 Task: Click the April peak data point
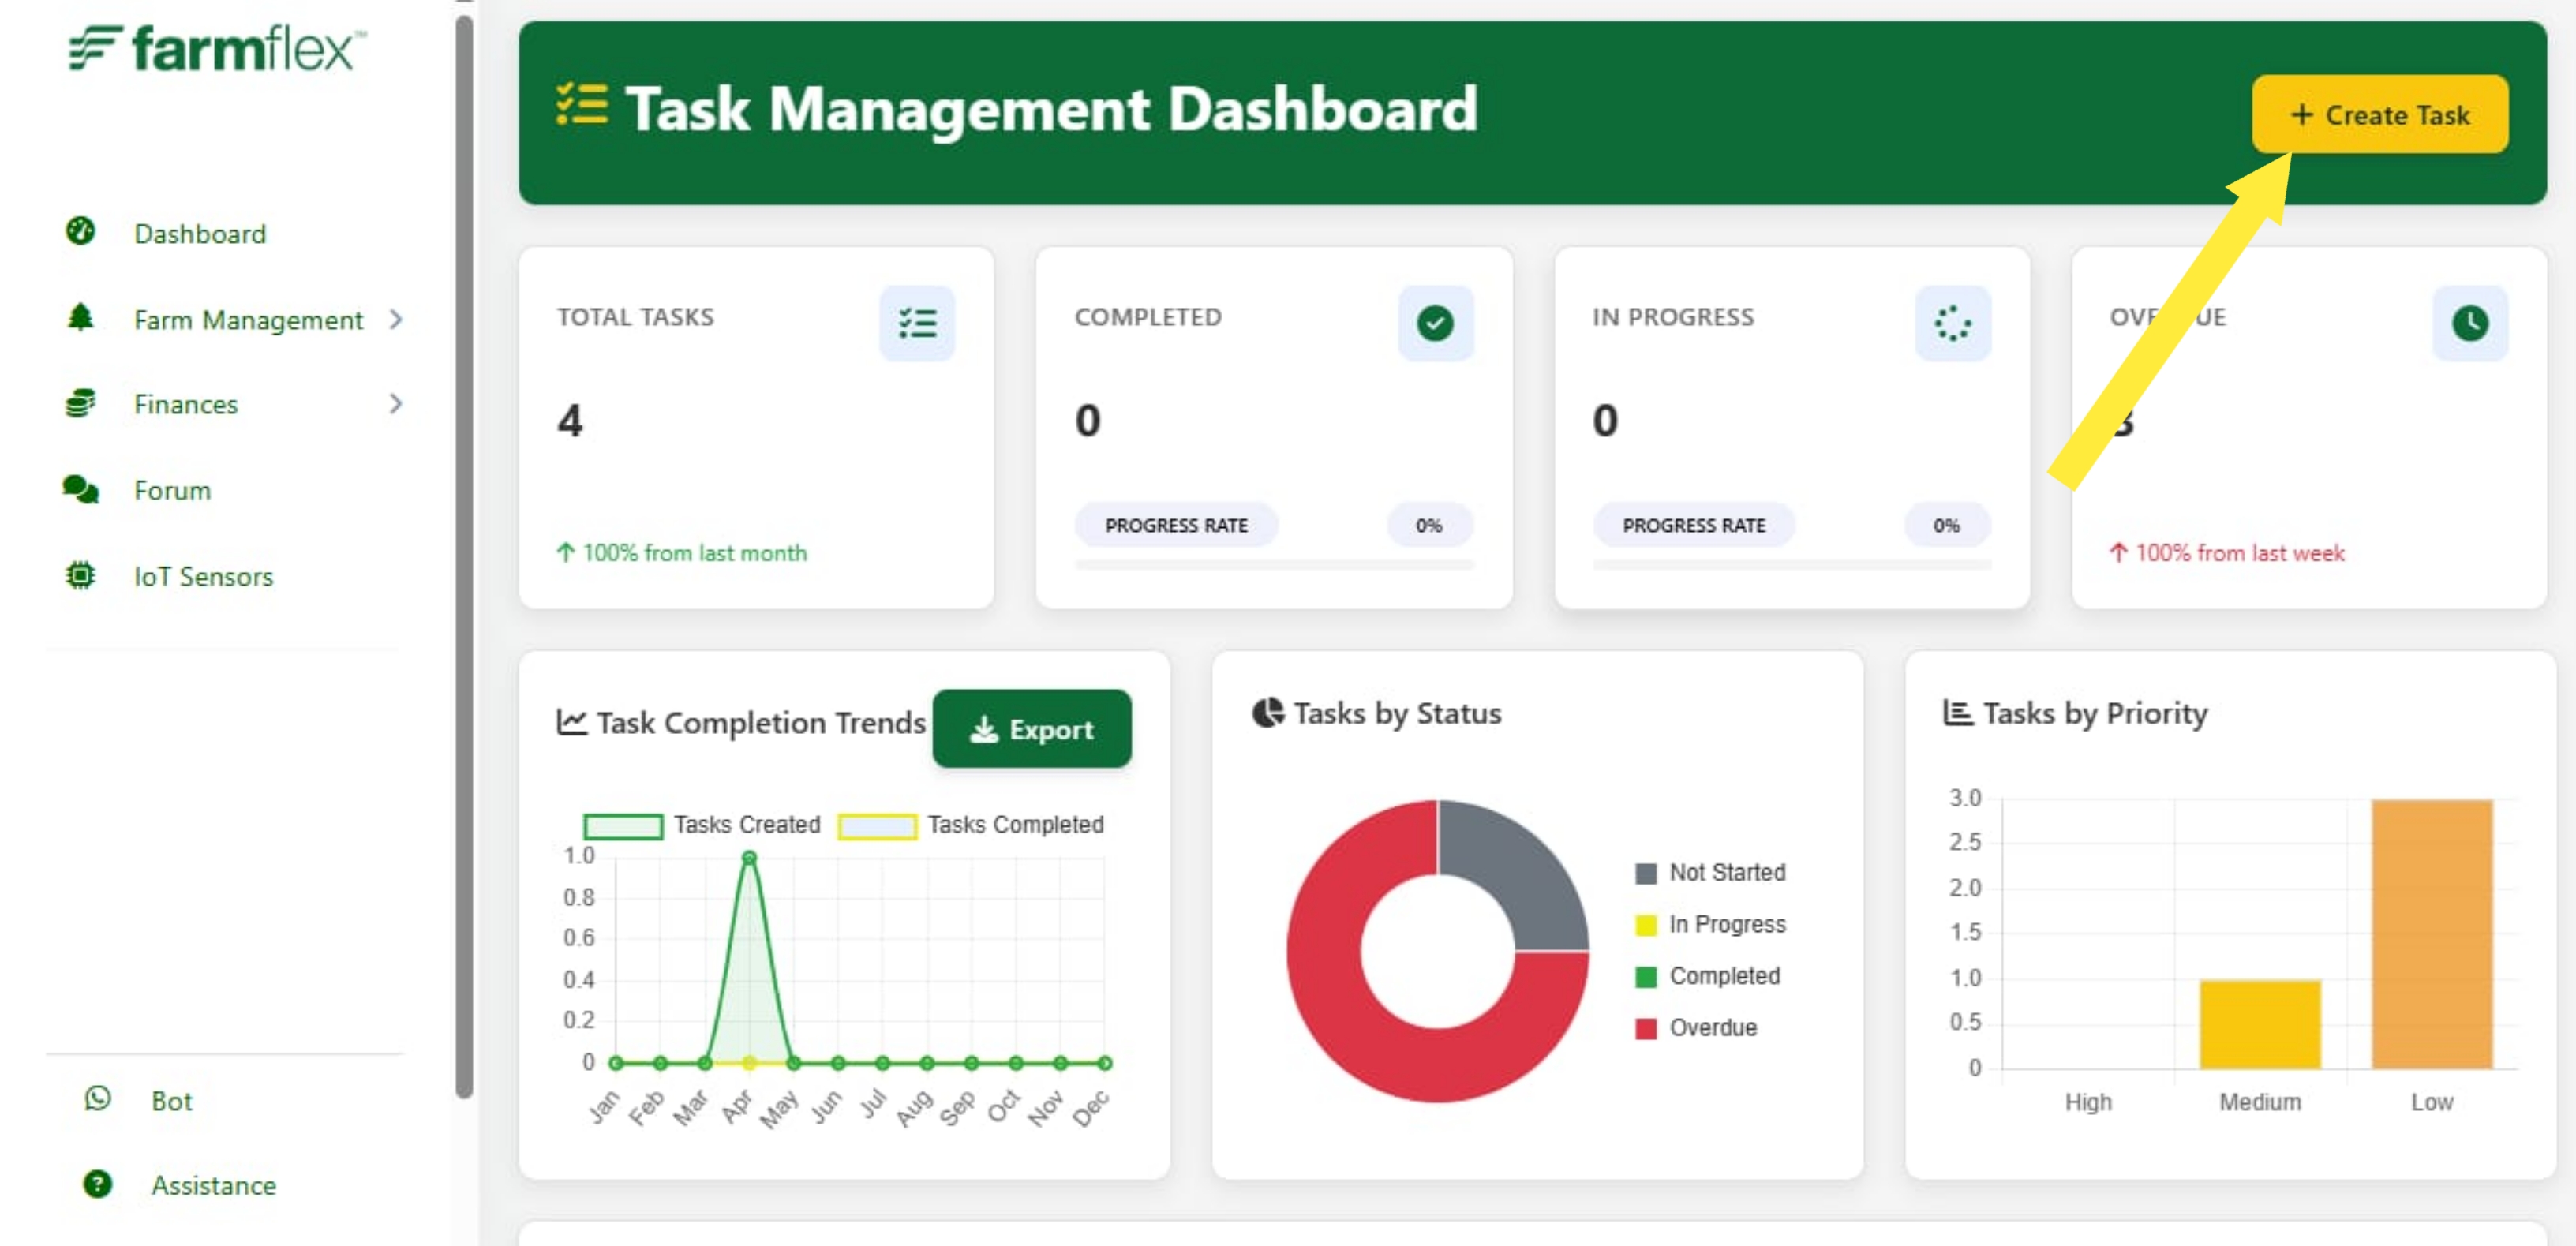tap(749, 857)
